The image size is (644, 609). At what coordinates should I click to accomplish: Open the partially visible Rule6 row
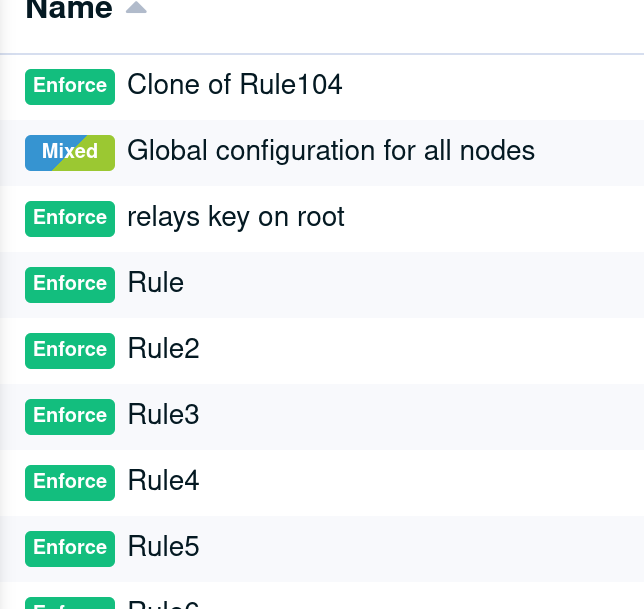click(163, 604)
